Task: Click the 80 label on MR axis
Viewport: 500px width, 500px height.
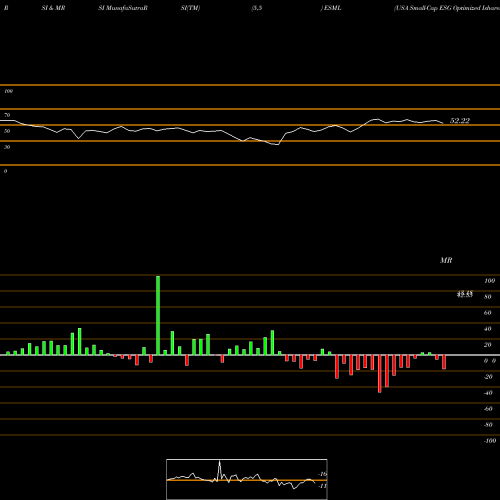Action: click(x=488, y=297)
